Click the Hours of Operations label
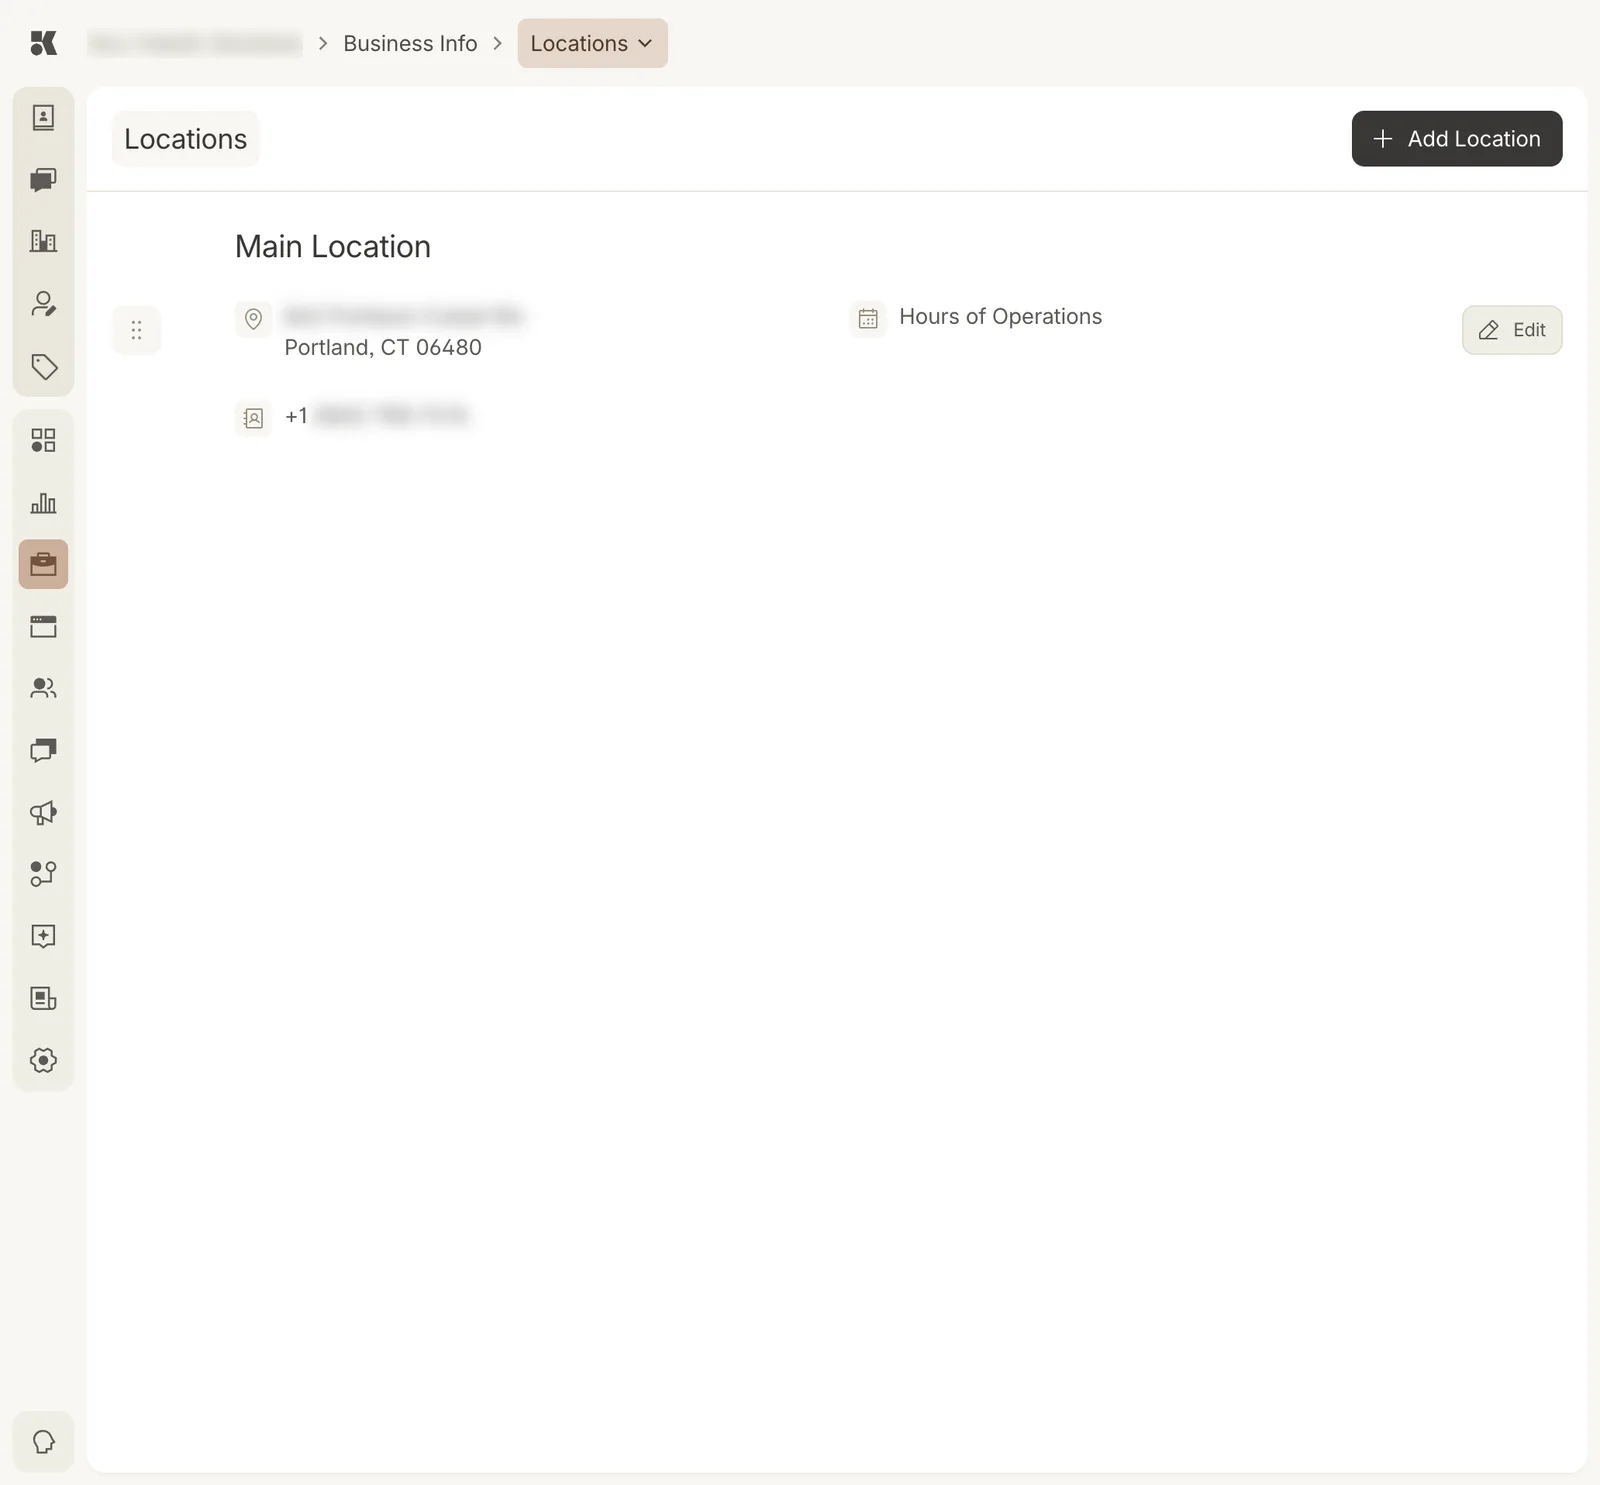 tap(1000, 316)
